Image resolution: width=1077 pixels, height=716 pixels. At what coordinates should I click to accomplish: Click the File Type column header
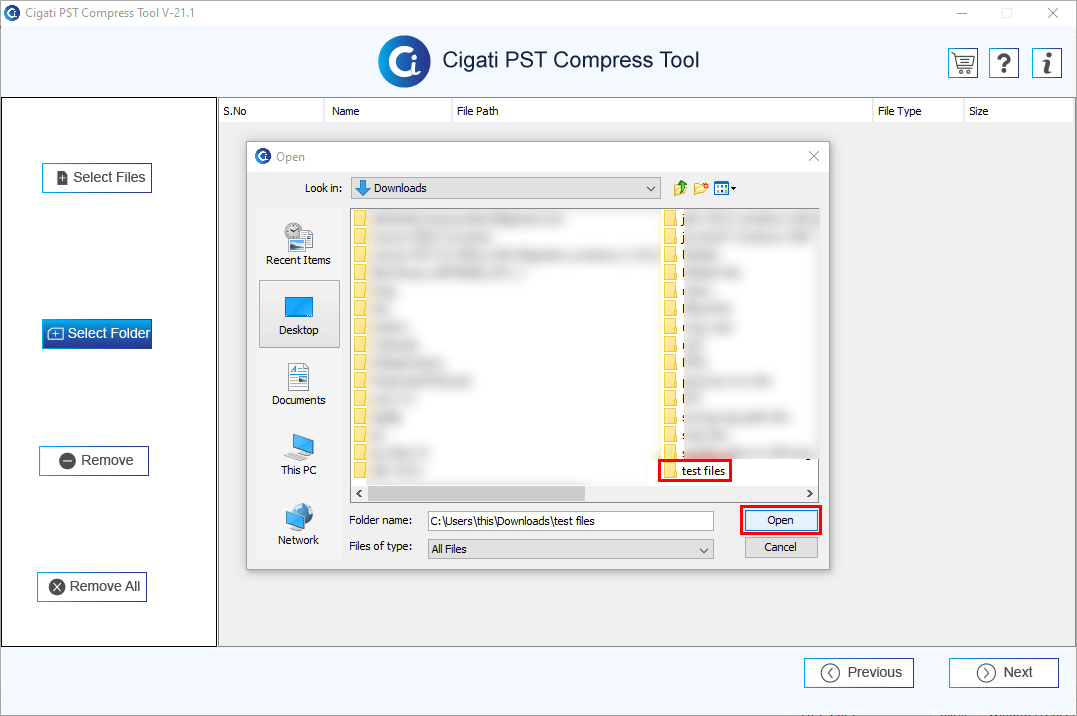click(x=918, y=111)
